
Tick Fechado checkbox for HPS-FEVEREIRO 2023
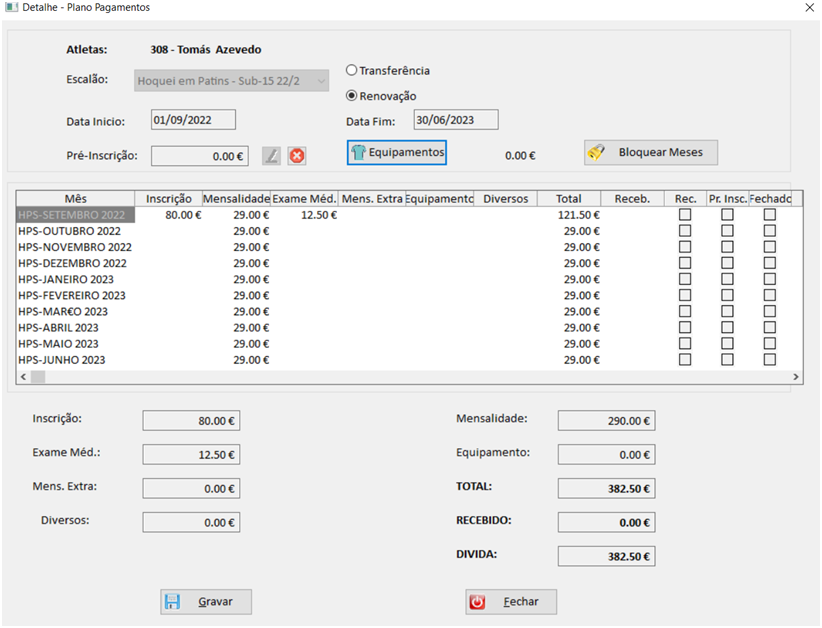(770, 295)
